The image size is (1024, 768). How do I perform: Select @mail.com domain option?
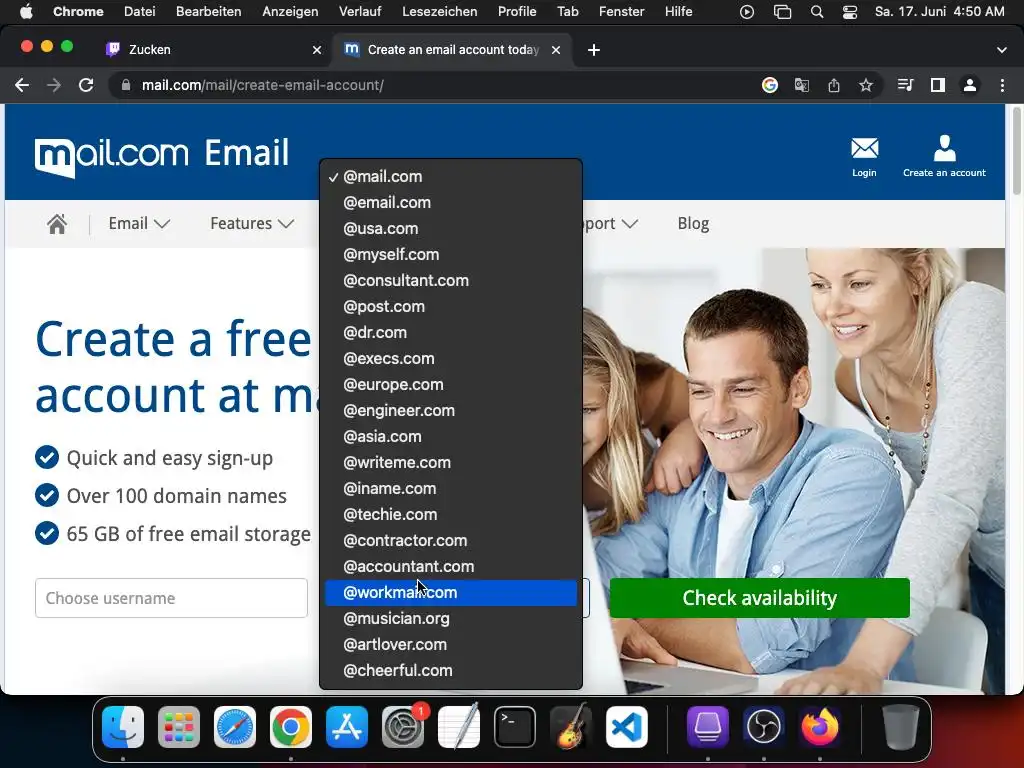[451, 176]
